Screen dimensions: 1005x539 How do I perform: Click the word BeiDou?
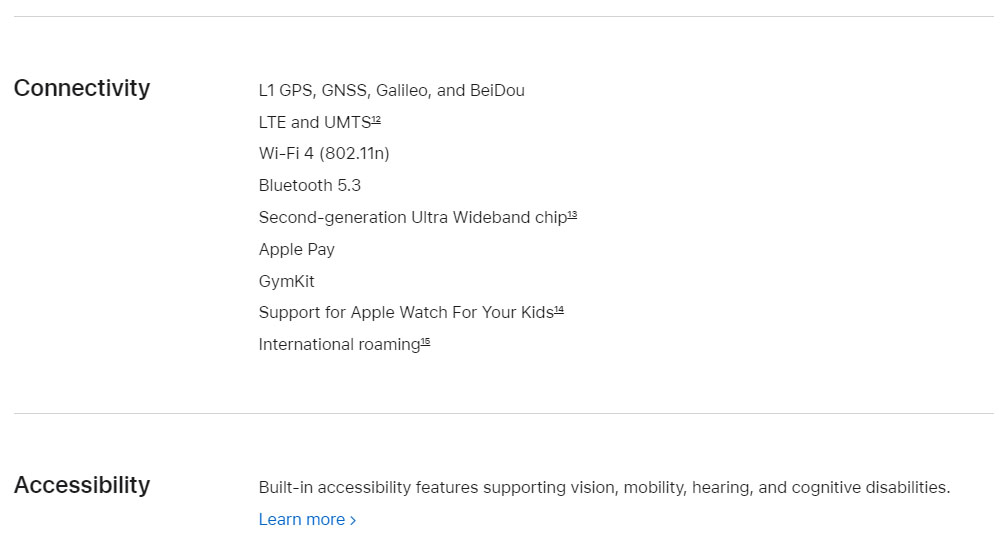pyautogui.click(x=497, y=90)
